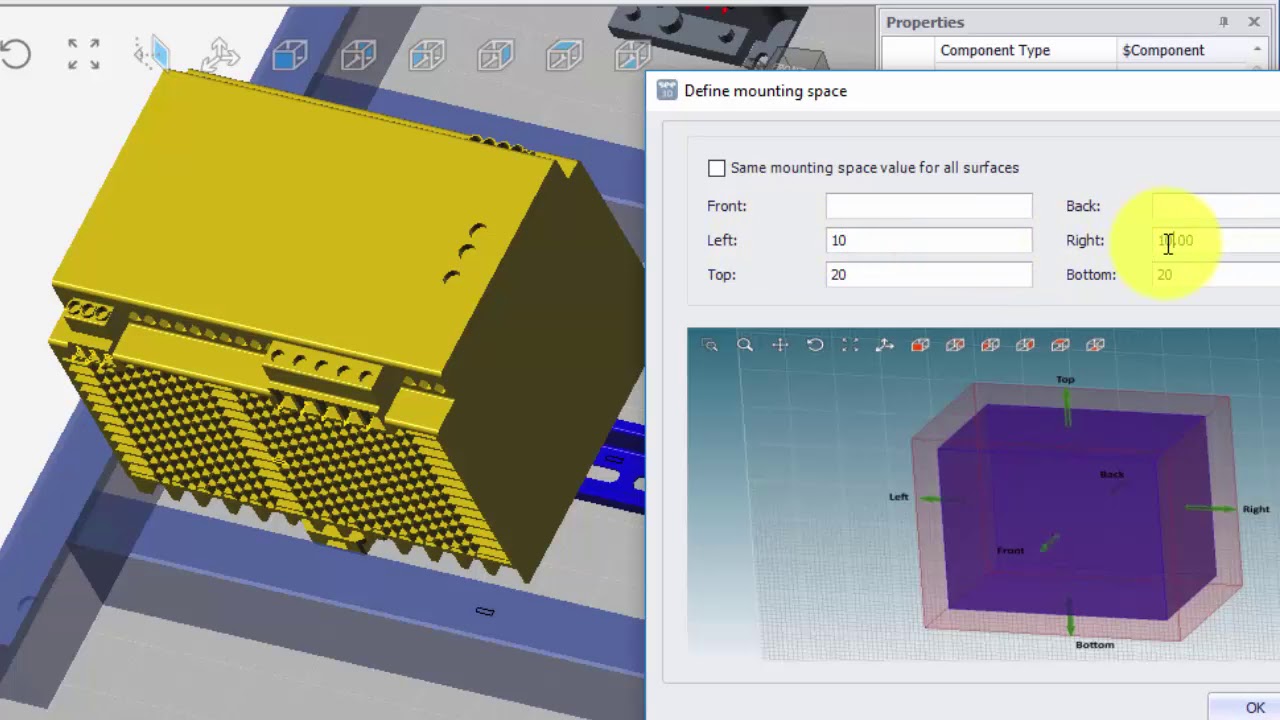Click the Component Type property label
Image resolution: width=1280 pixels, height=720 pixels.
[x=994, y=50]
